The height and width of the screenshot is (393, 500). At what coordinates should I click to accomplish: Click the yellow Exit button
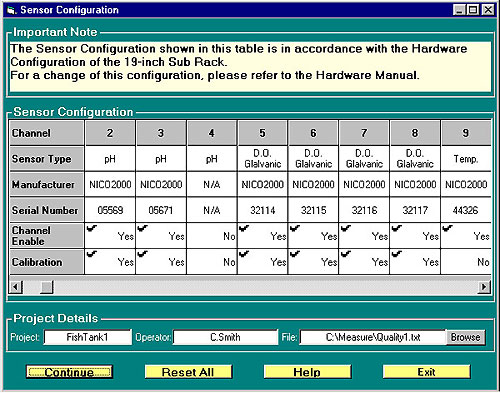[x=426, y=372]
